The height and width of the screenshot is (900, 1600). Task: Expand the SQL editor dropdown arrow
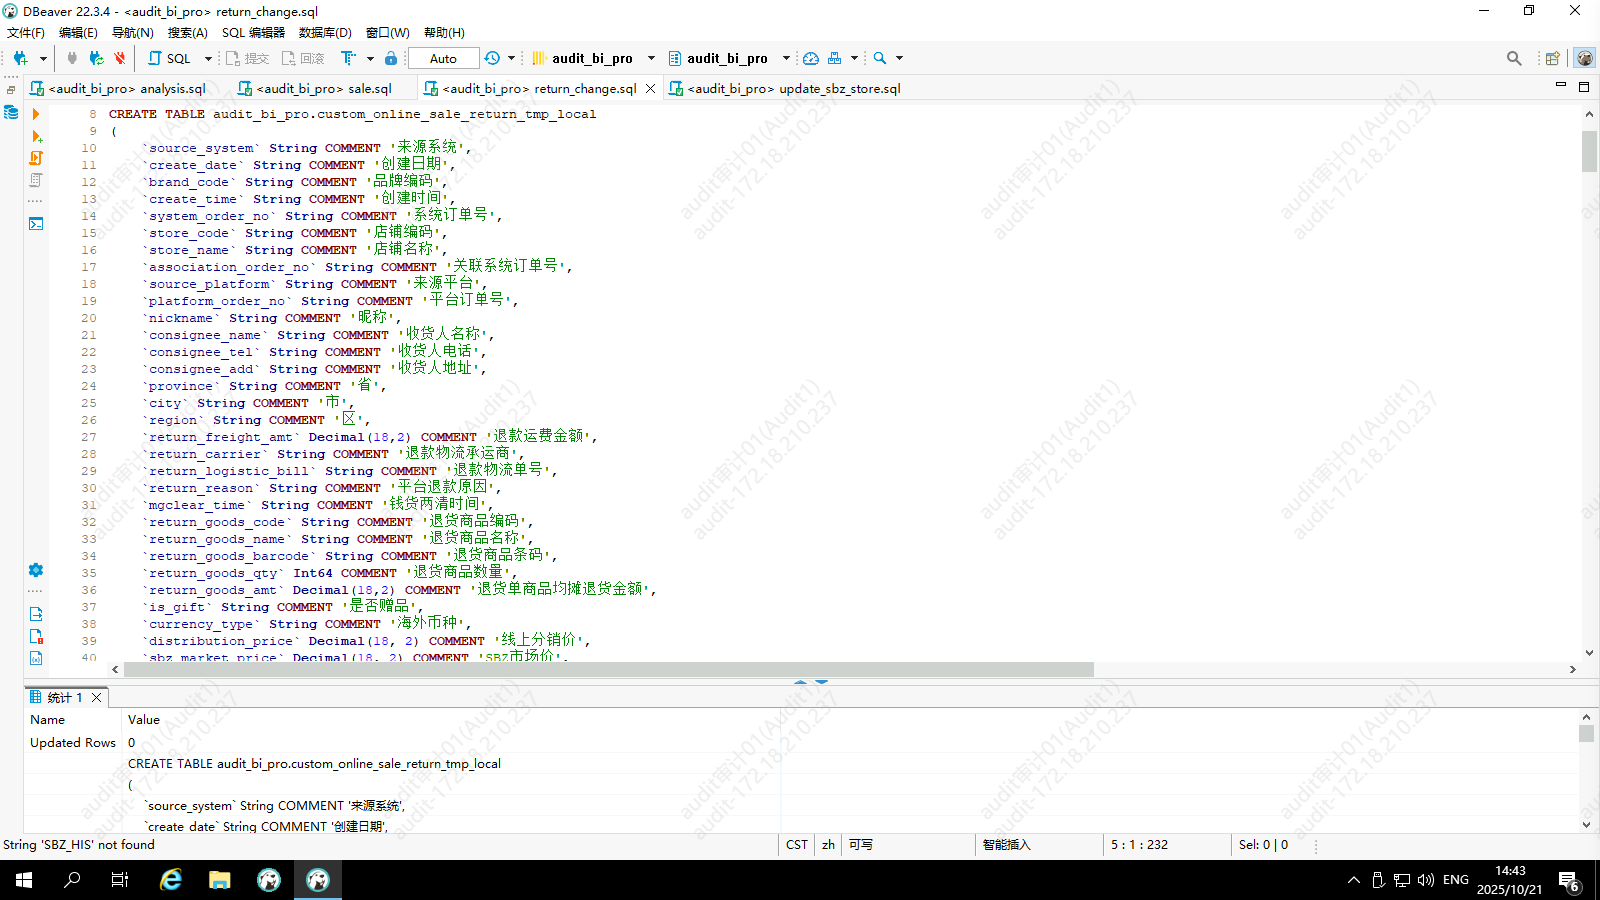208,58
